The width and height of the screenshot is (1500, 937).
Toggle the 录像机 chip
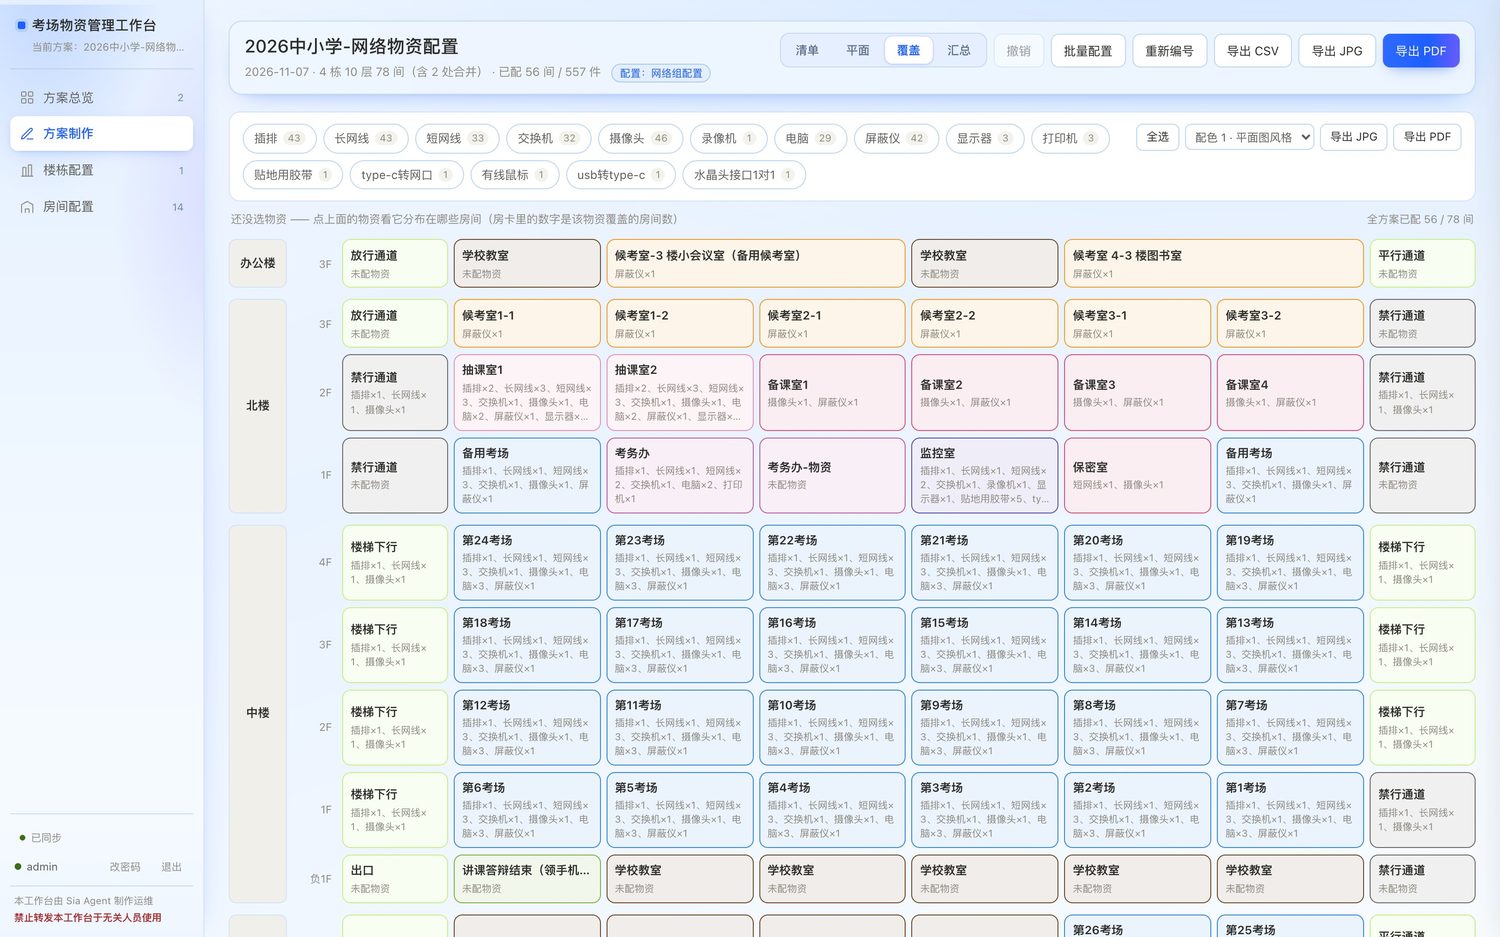728,139
